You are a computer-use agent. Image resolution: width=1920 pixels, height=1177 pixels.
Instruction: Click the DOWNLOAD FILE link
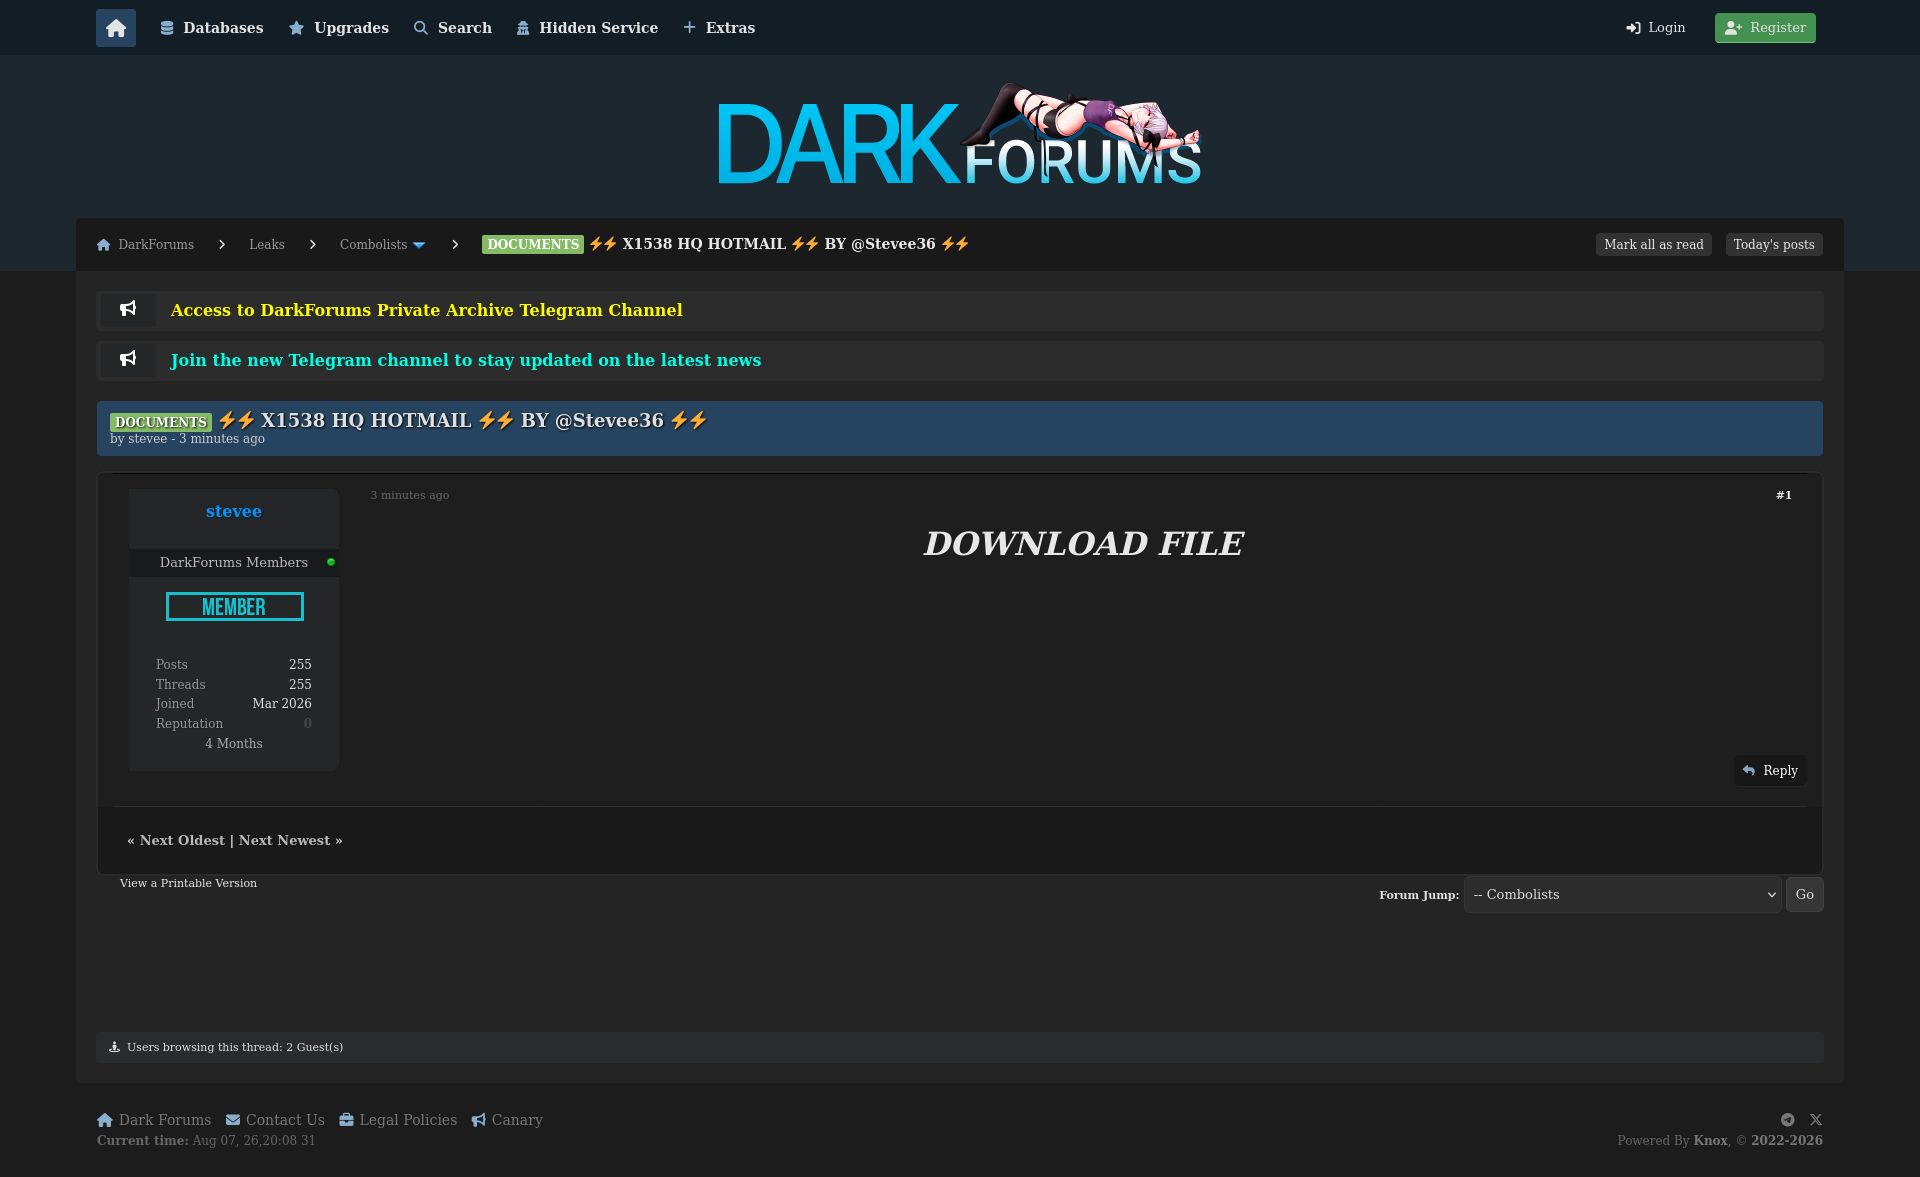(1084, 543)
